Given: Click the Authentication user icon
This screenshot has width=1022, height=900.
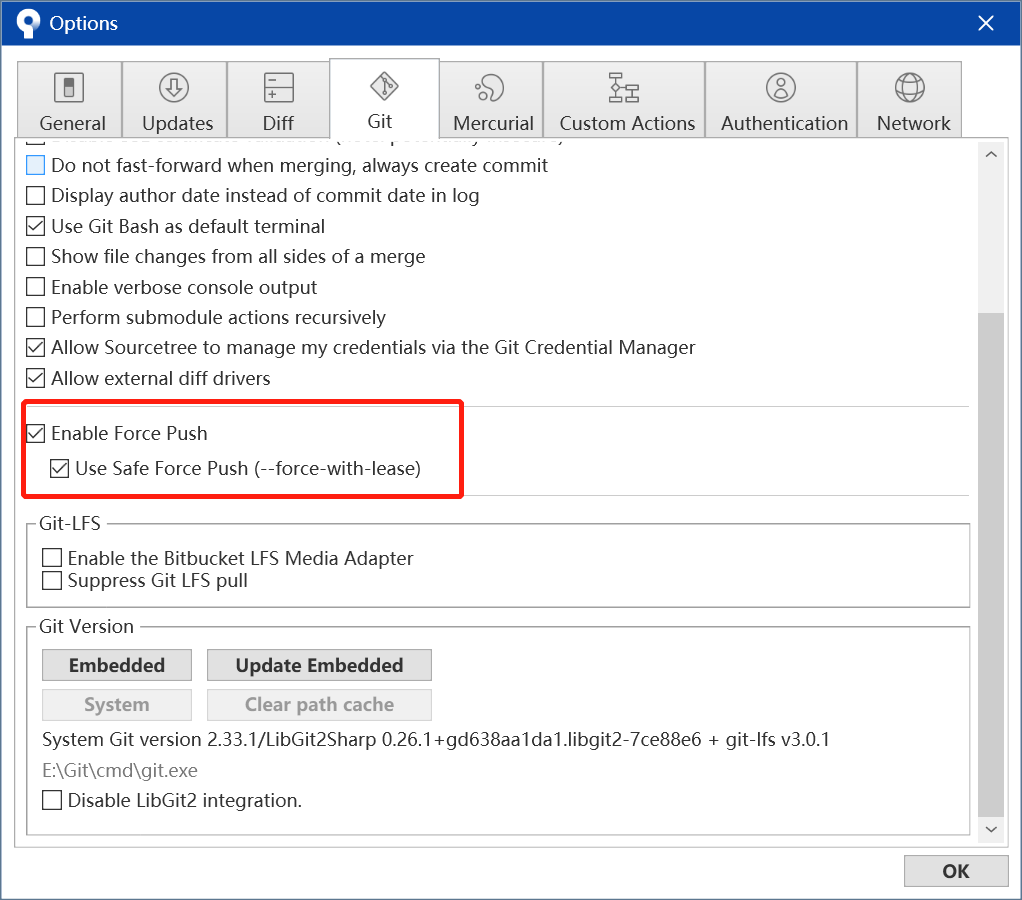Looking at the screenshot, I should click(x=781, y=88).
